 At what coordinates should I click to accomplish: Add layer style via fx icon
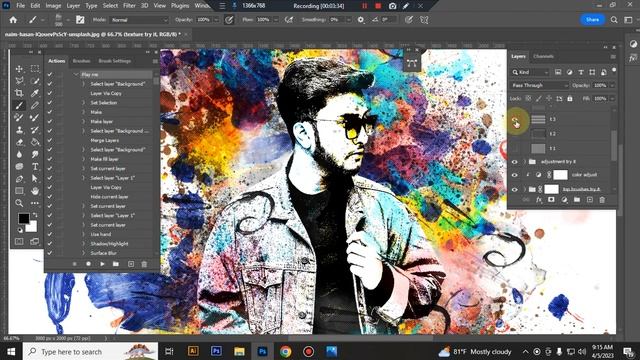(x=539, y=200)
